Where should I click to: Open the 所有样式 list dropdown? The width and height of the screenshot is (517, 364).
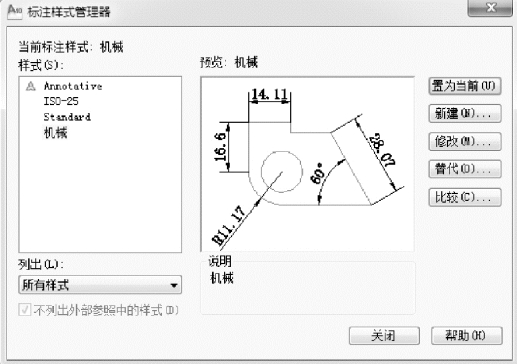pos(100,285)
